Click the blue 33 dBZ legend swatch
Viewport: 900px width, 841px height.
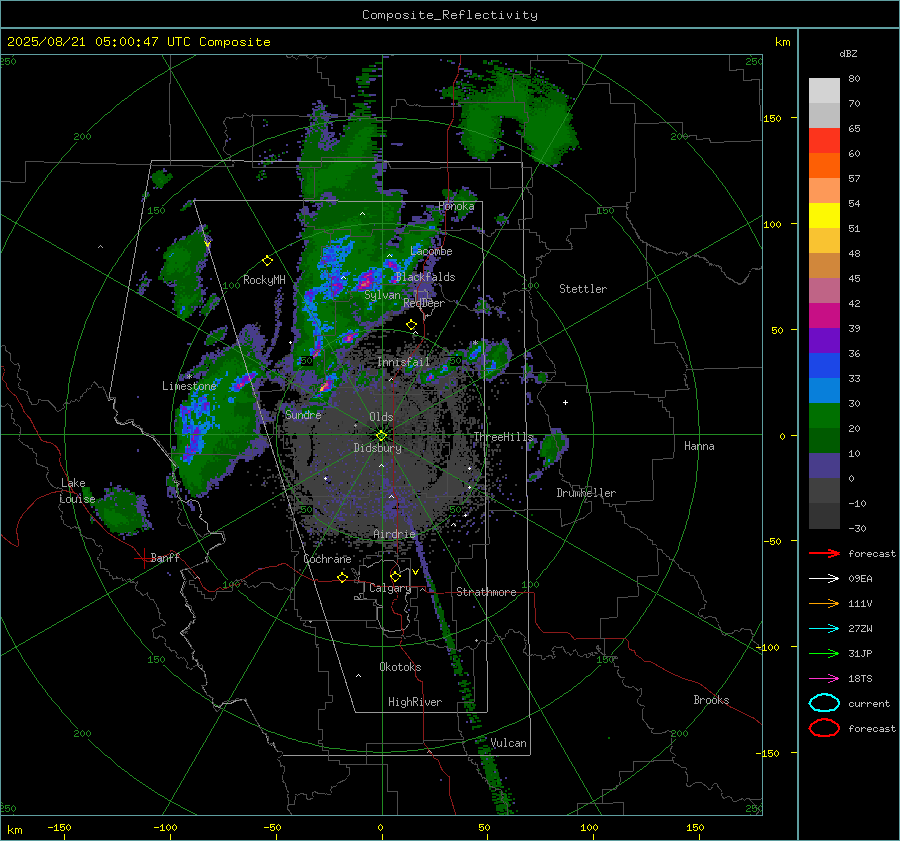(824, 365)
